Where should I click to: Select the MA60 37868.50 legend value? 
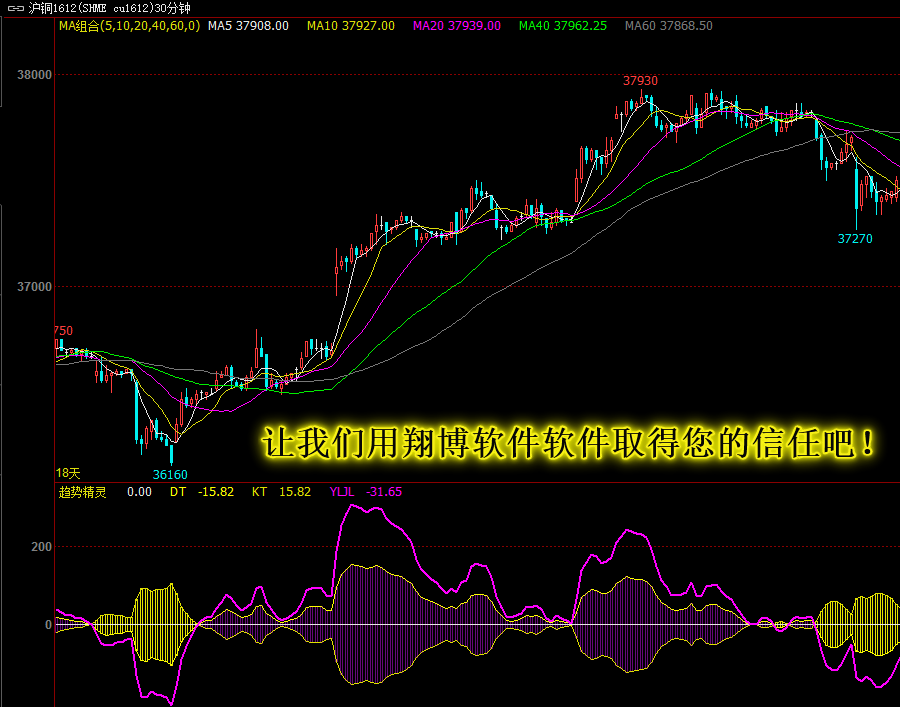(x=669, y=26)
